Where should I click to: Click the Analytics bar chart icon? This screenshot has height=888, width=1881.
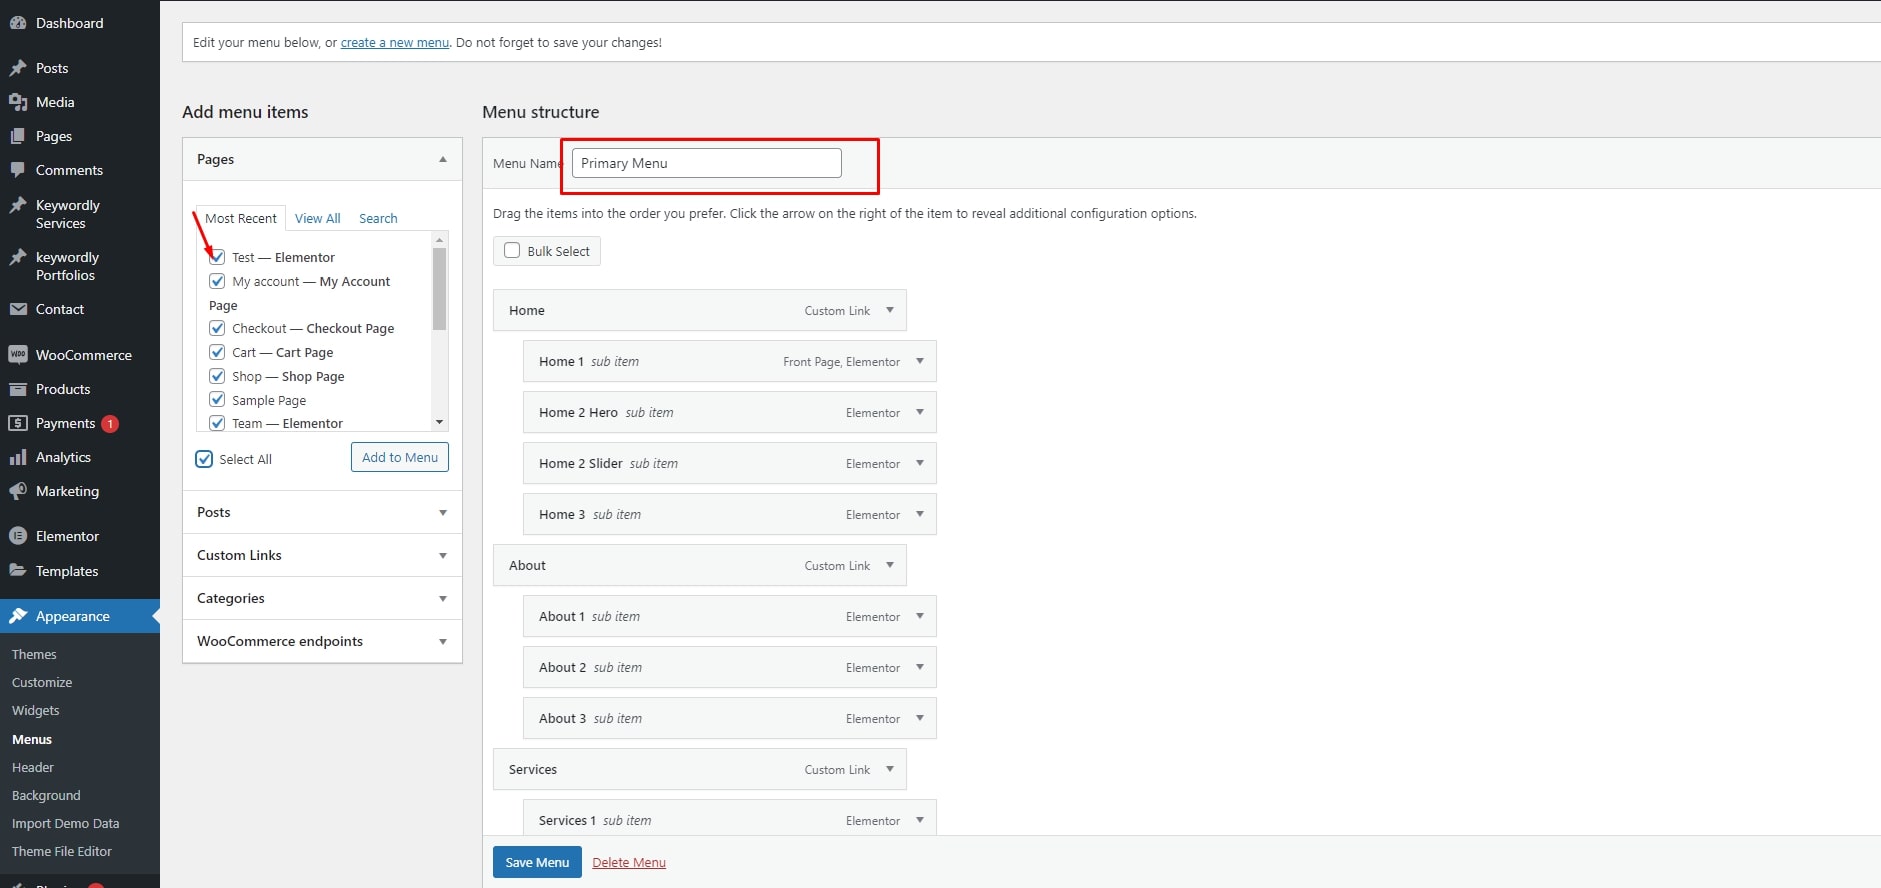18,457
